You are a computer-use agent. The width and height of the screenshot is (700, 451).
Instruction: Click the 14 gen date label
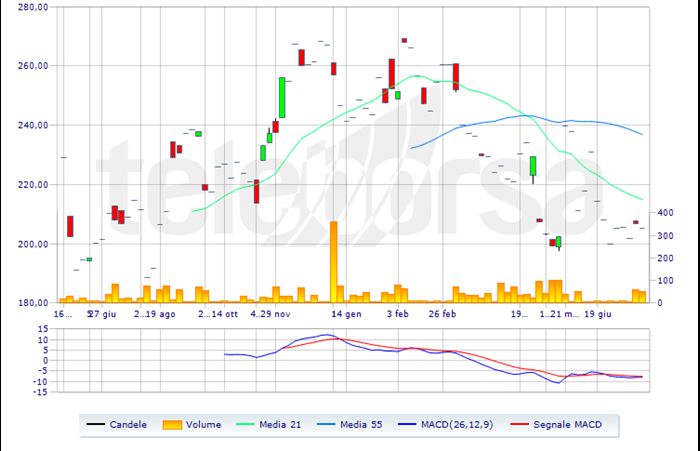point(346,314)
